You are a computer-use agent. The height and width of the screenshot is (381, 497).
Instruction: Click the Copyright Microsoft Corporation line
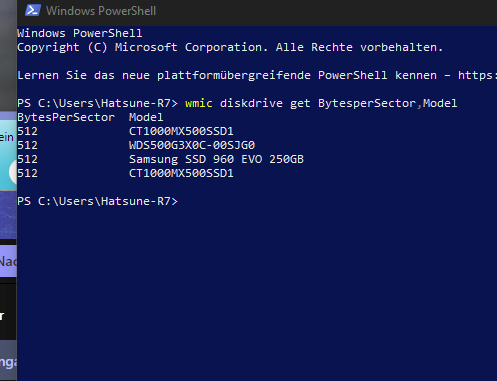(x=230, y=47)
